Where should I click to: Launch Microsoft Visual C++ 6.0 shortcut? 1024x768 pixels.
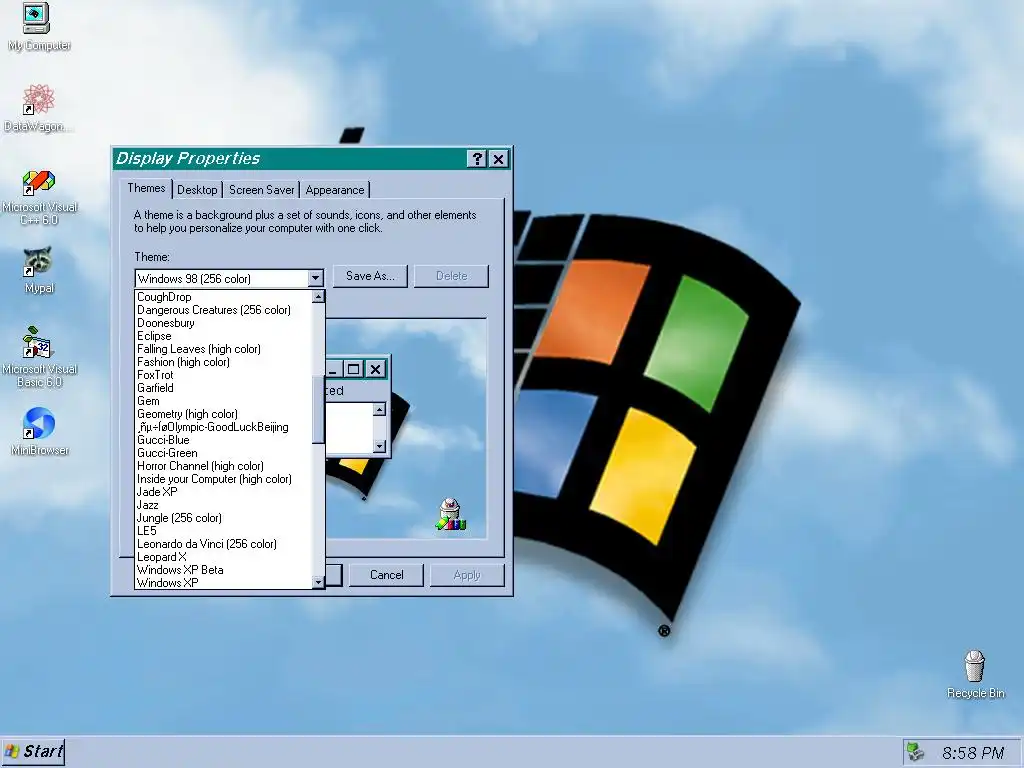click(x=39, y=196)
